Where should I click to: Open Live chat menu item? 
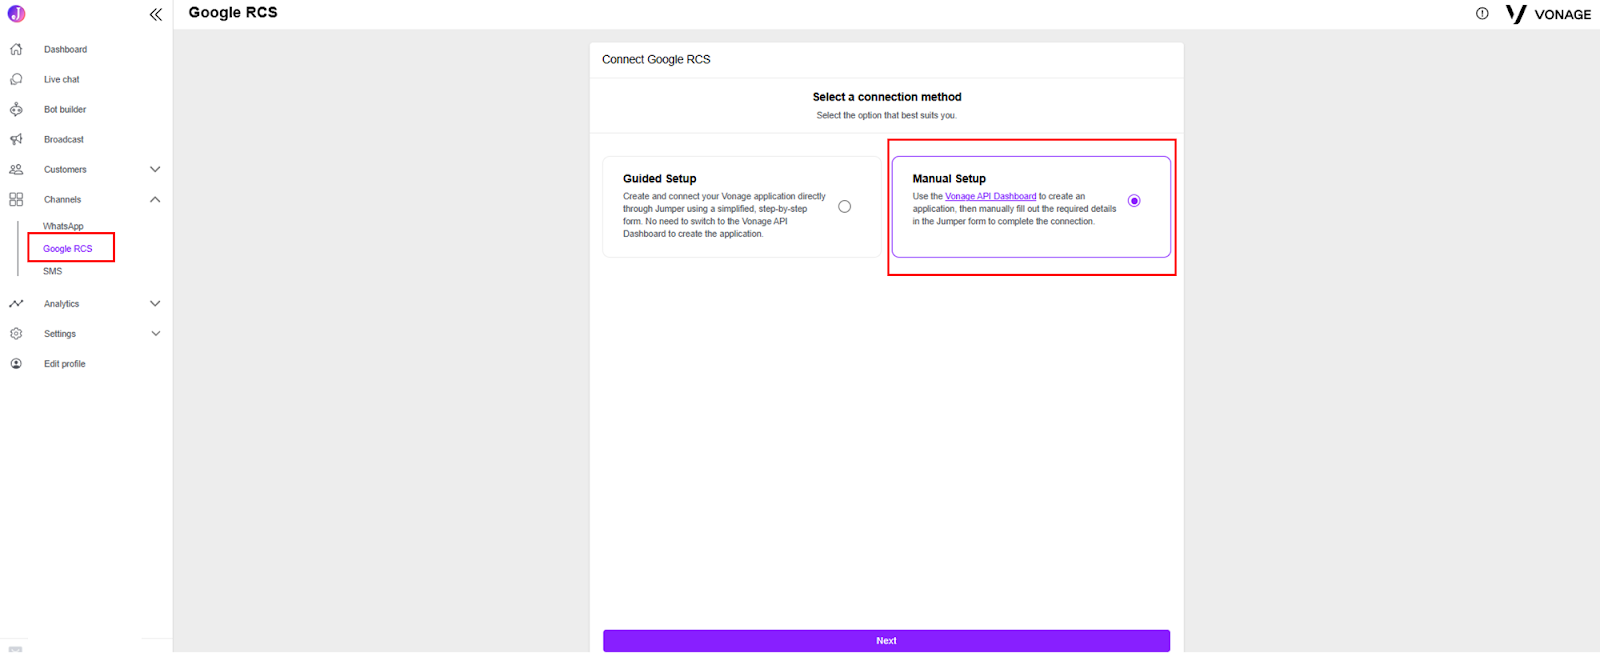click(61, 79)
